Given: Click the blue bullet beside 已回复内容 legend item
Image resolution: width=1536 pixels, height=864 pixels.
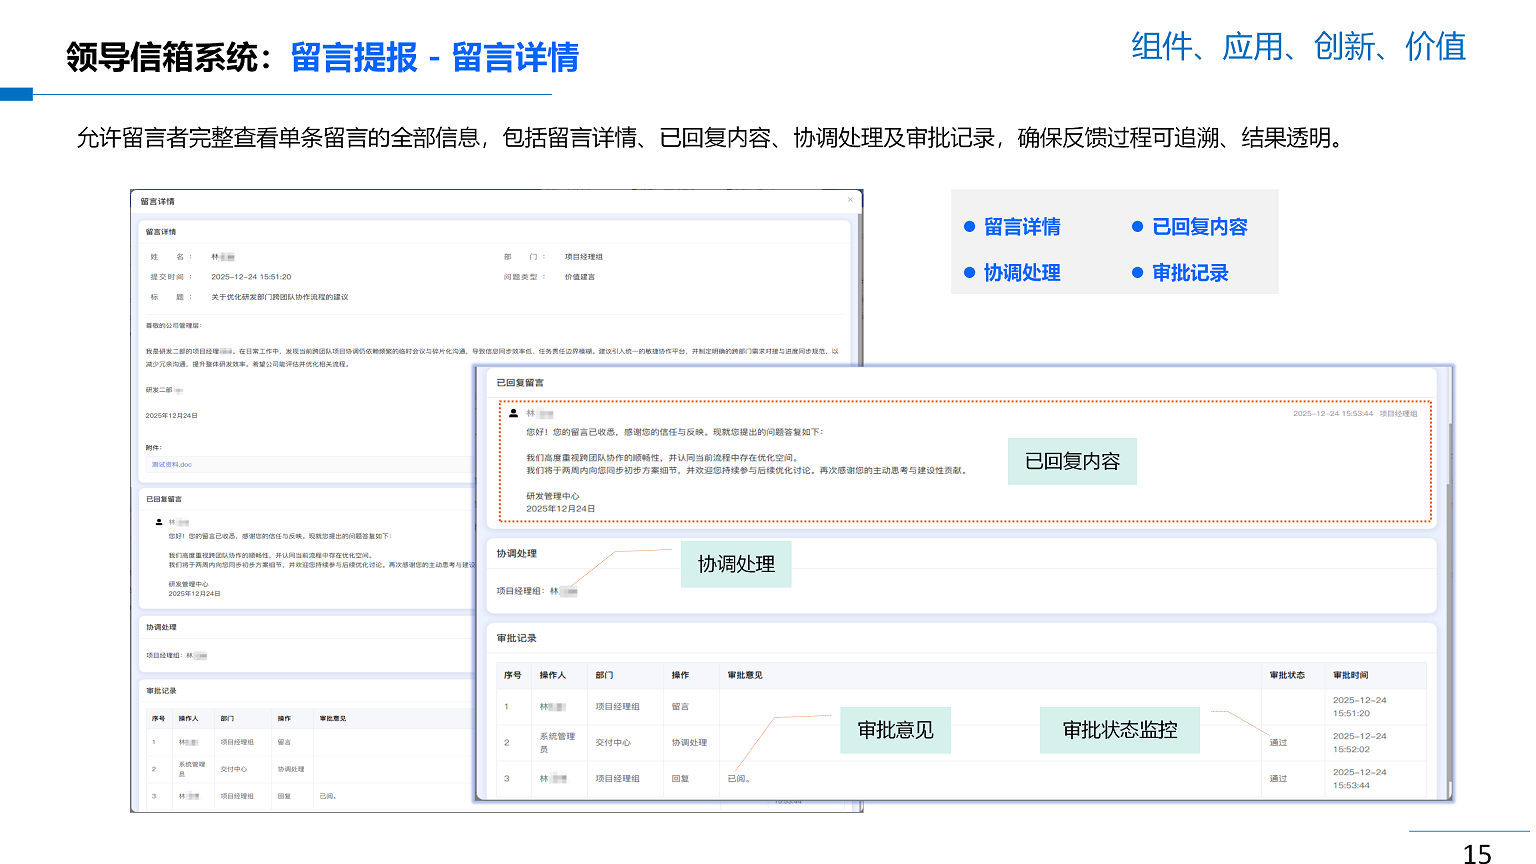Looking at the screenshot, I should [x=1138, y=227].
